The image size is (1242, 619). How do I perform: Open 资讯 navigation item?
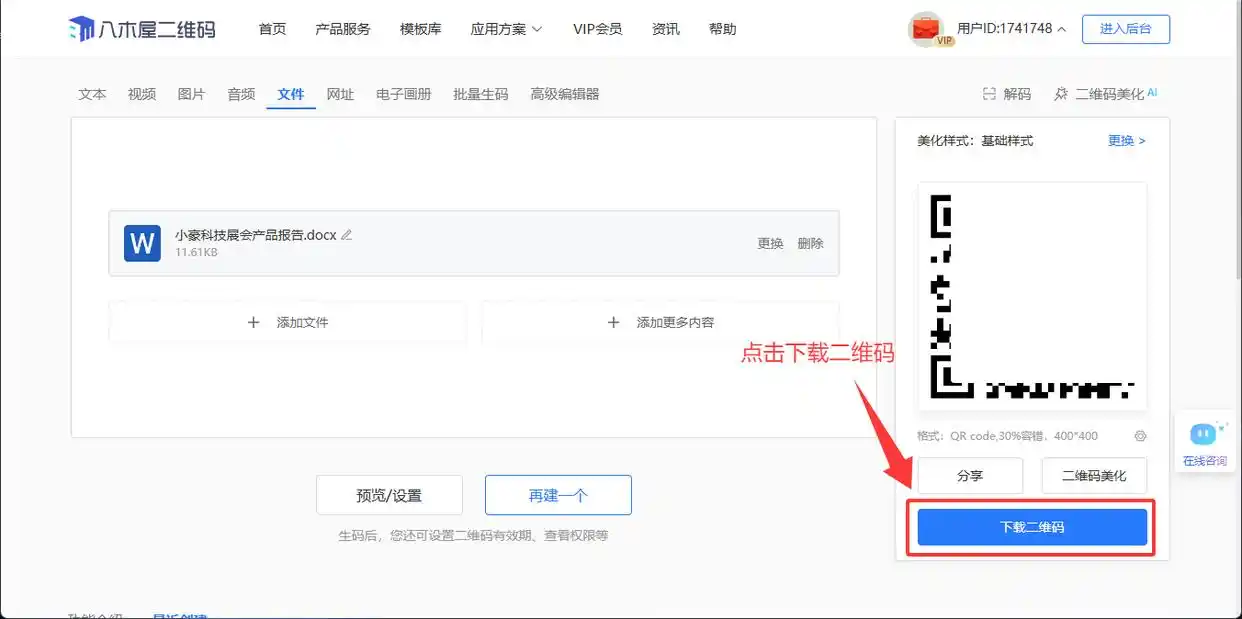[666, 29]
